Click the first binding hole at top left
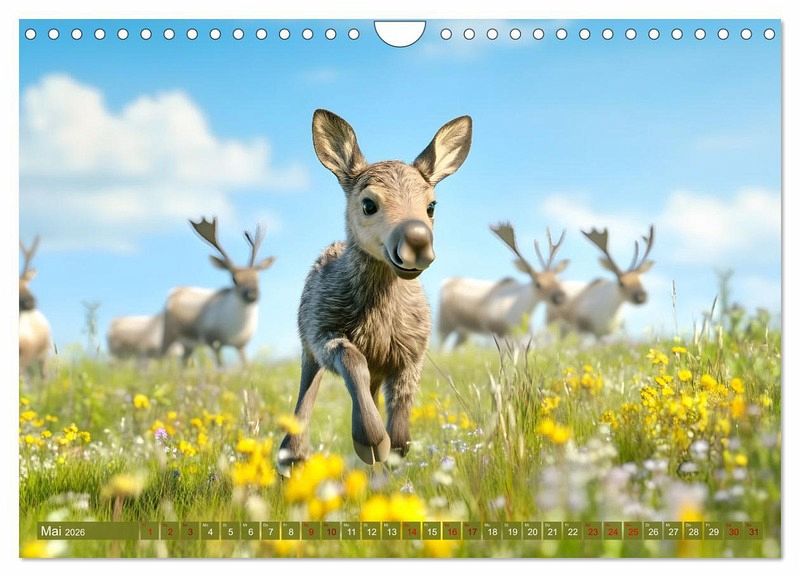This screenshot has width=800, height=577. (30, 34)
